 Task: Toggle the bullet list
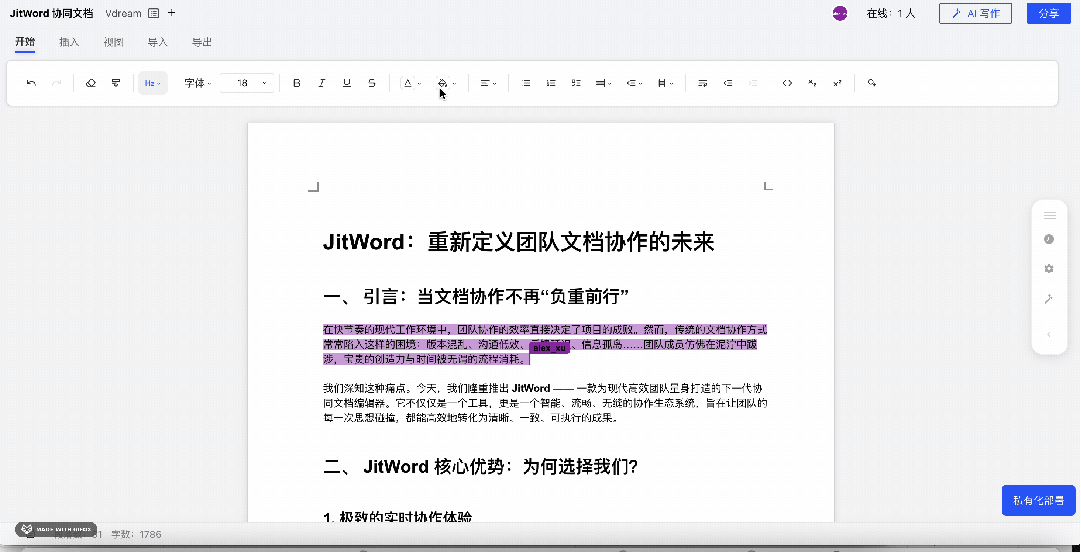point(527,83)
